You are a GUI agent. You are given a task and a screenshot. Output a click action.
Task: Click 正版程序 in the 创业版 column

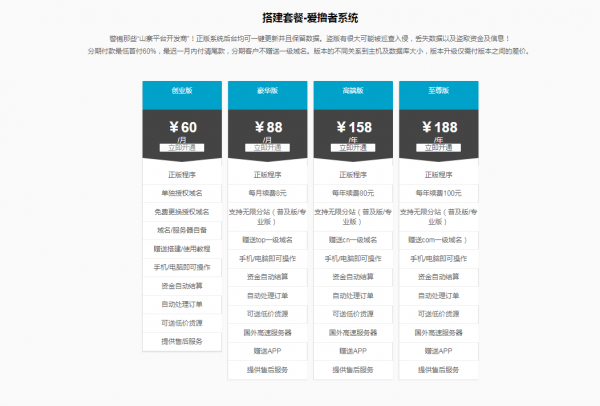[182, 175]
